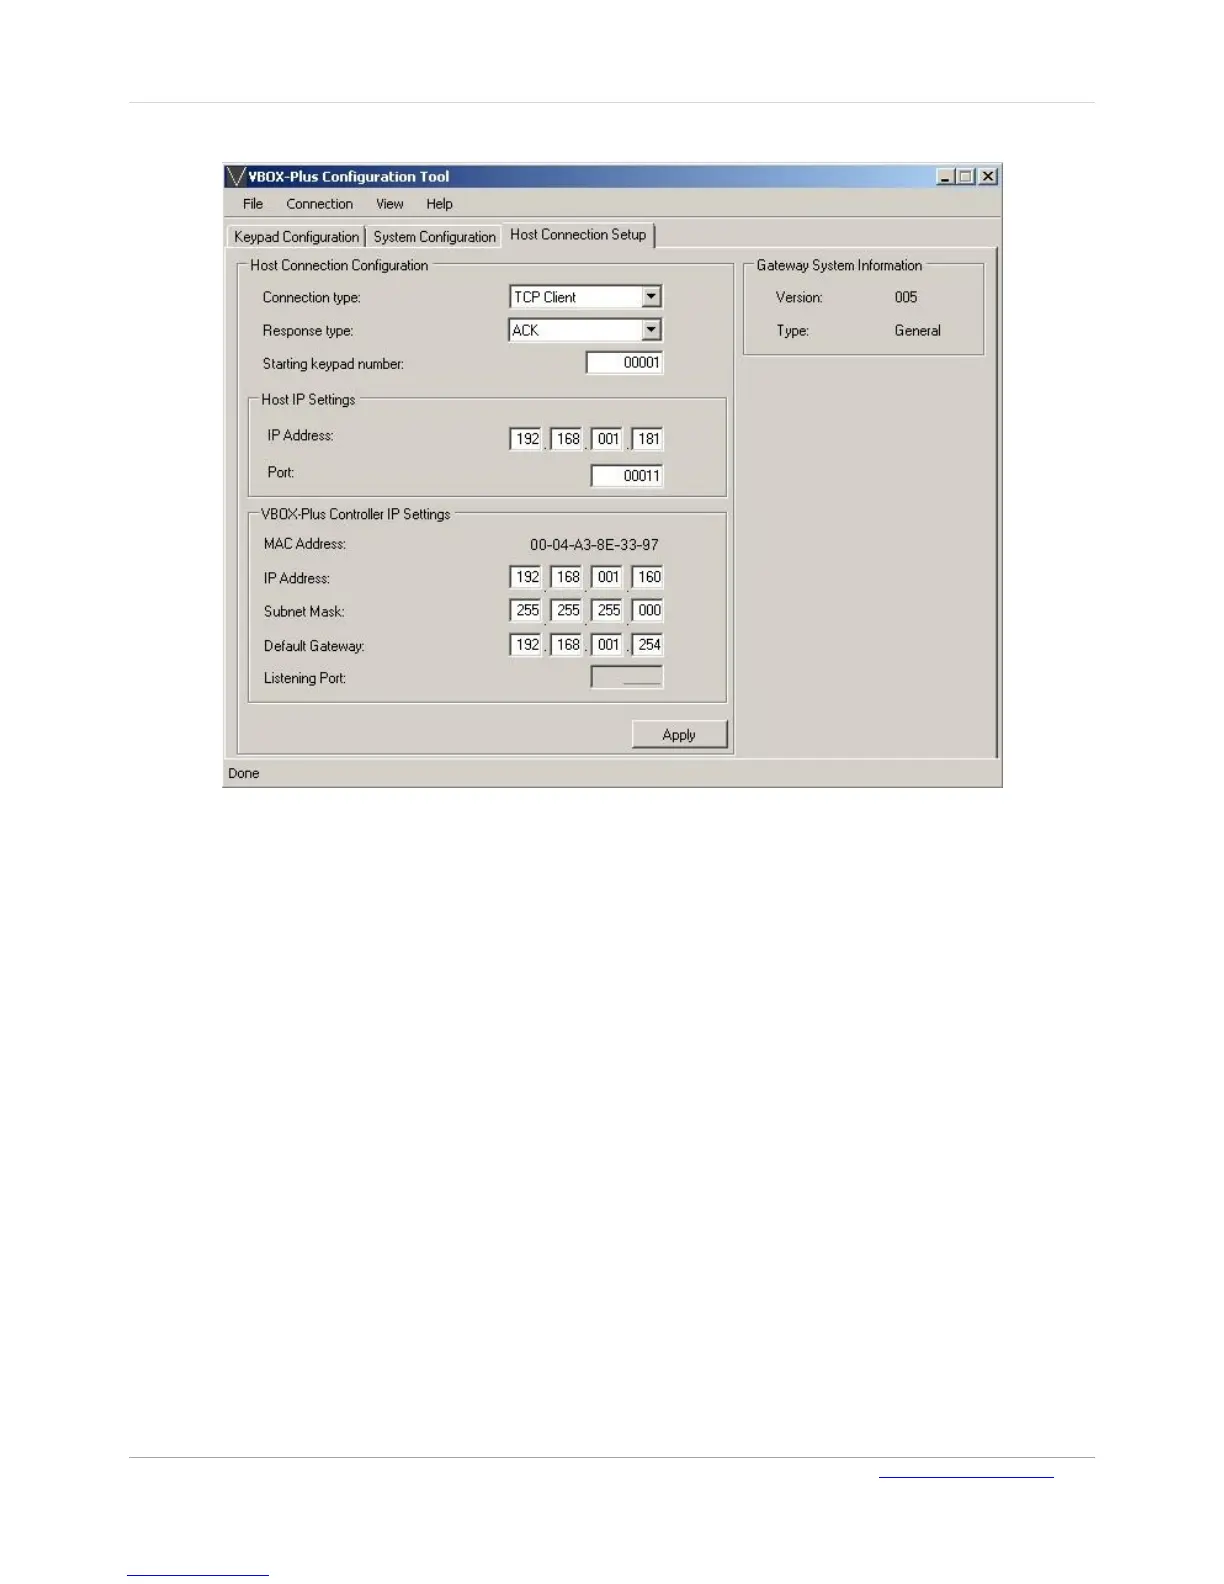The image size is (1224, 1584).
Task: Click Default Gateway third octet 001
Action: [607, 645]
